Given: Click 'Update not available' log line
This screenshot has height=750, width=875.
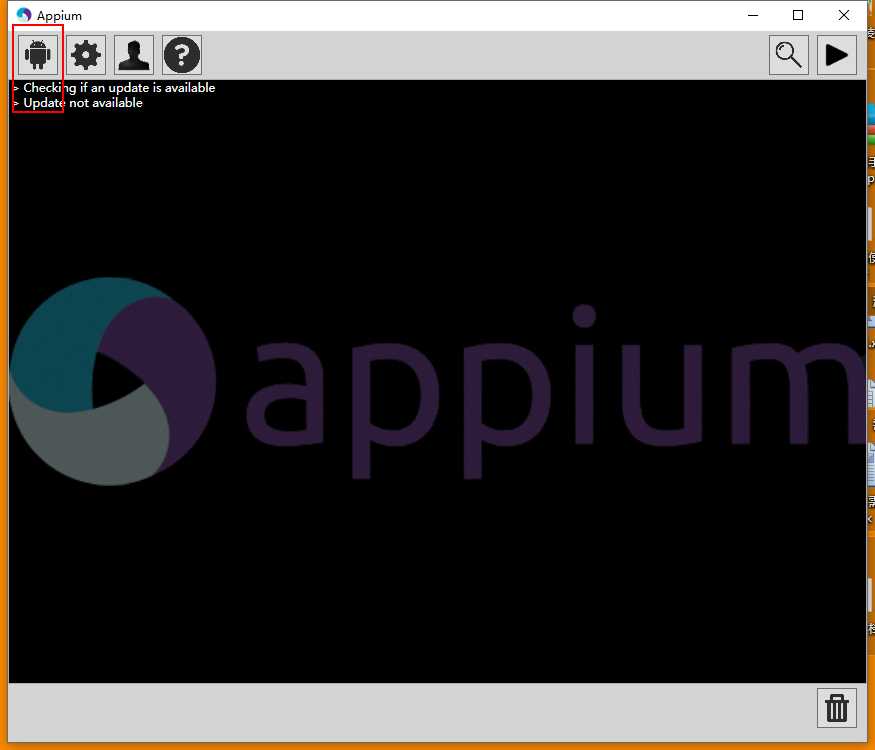Looking at the screenshot, I should (x=83, y=103).
